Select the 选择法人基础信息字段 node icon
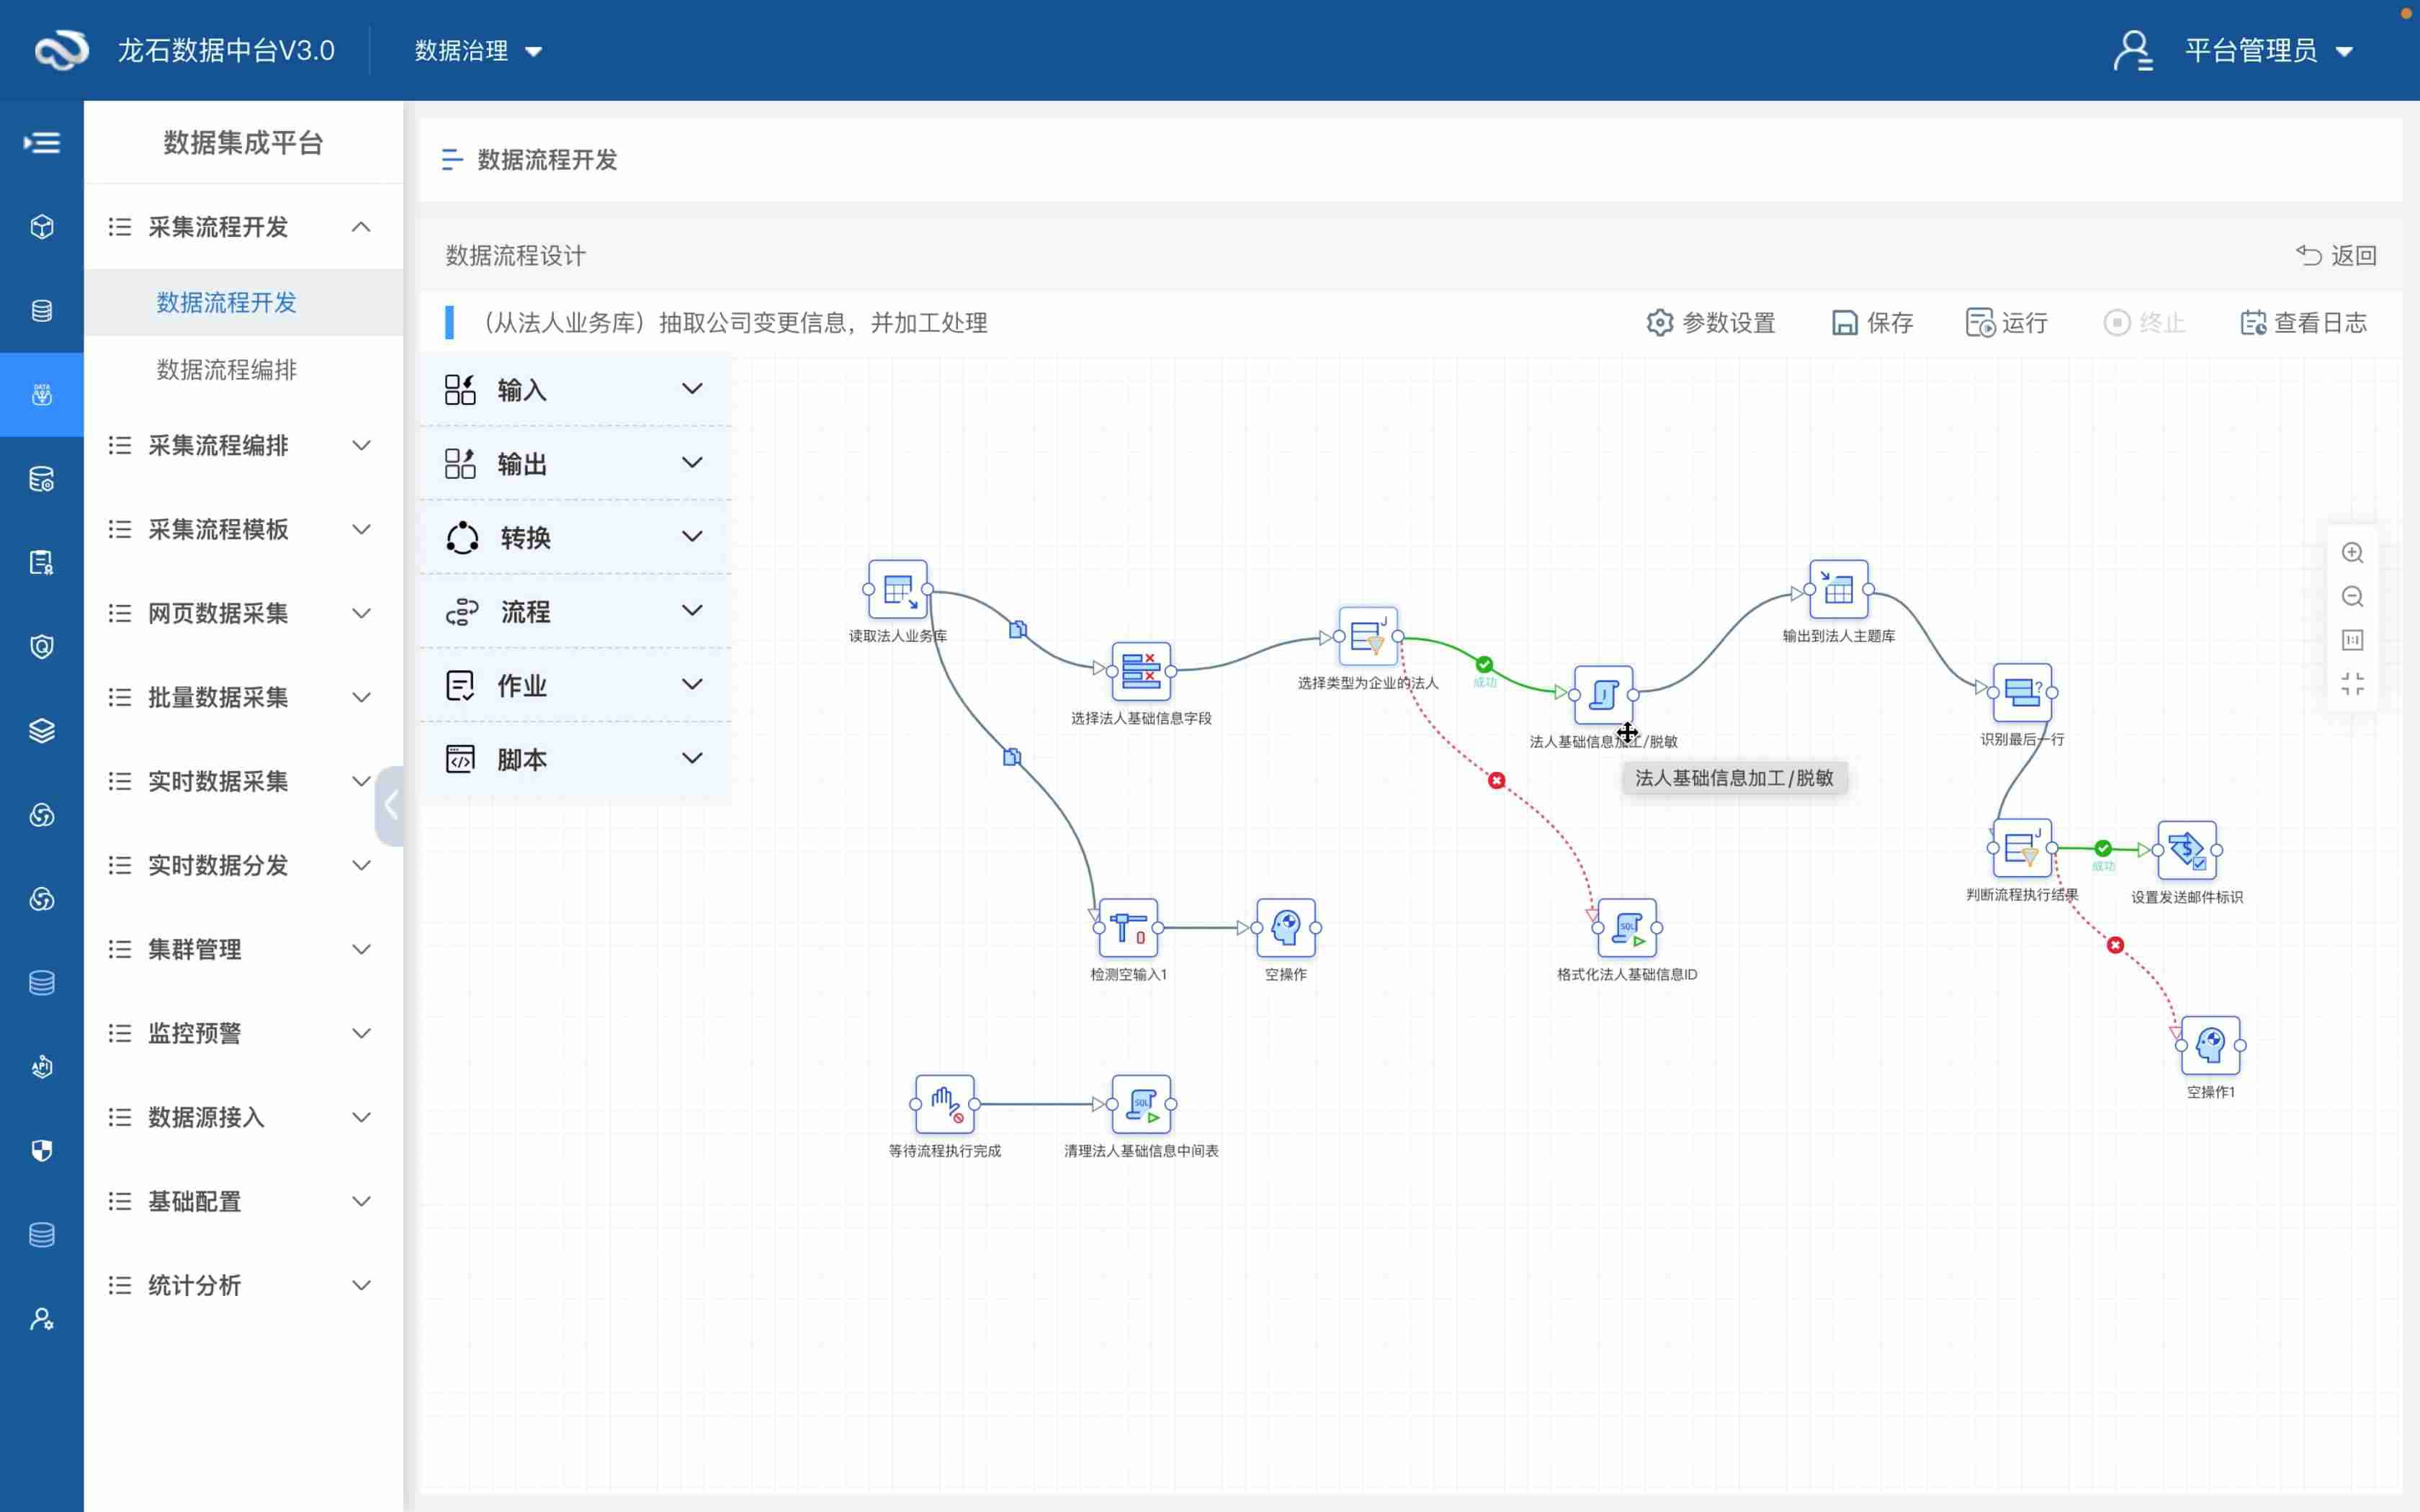 tap(1140, 672)
